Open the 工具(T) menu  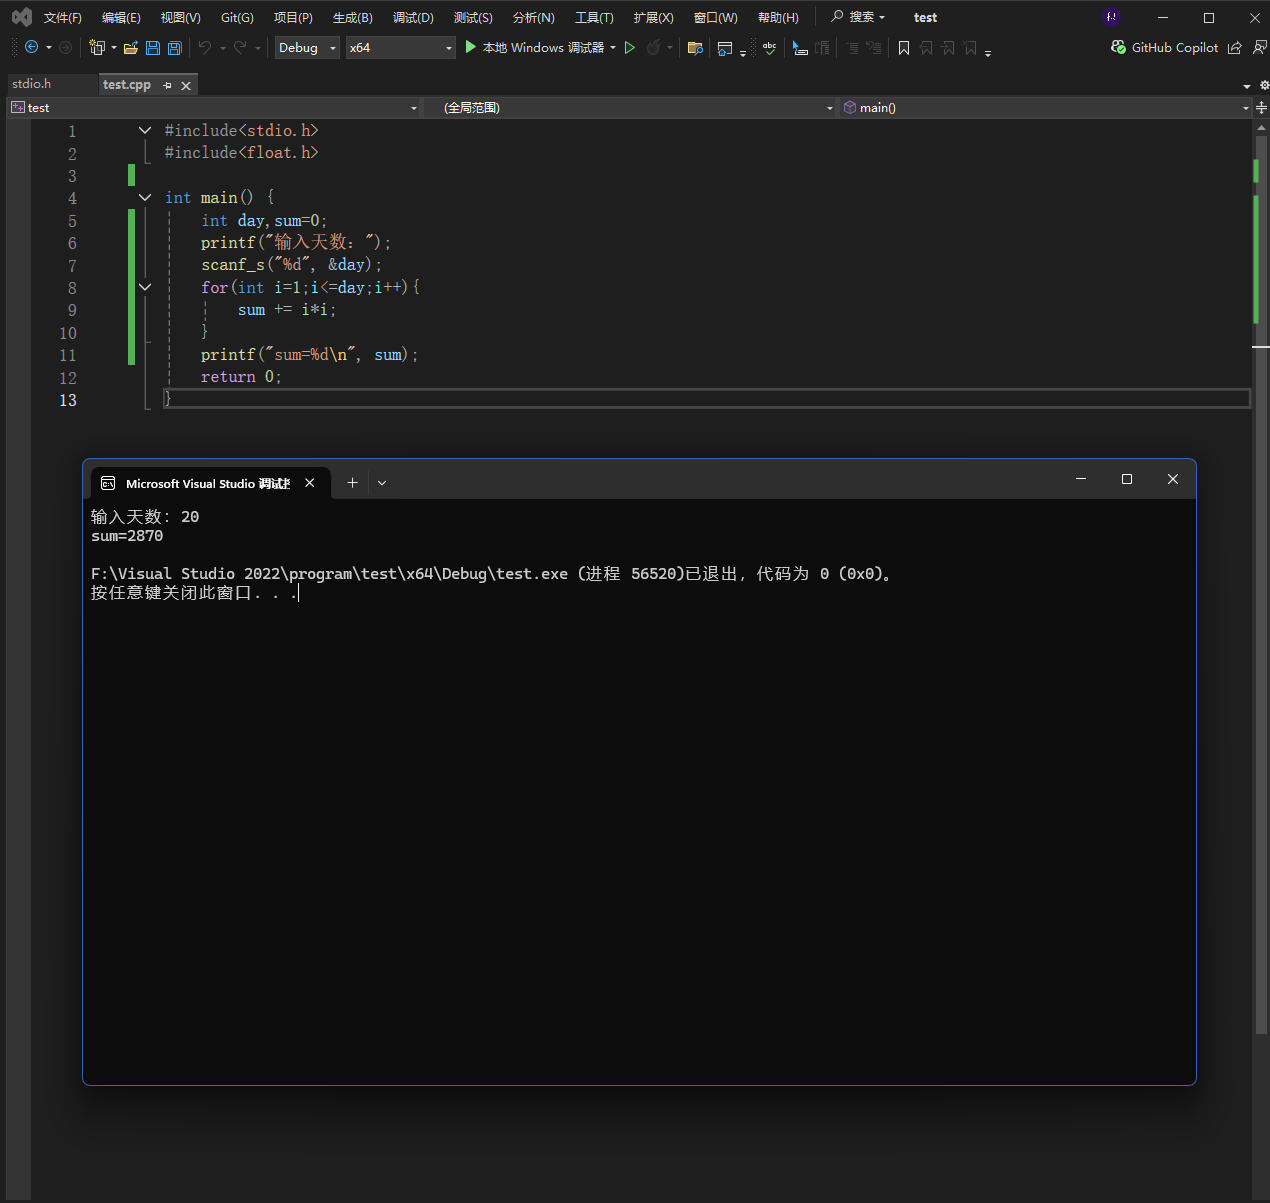point(594,17)
